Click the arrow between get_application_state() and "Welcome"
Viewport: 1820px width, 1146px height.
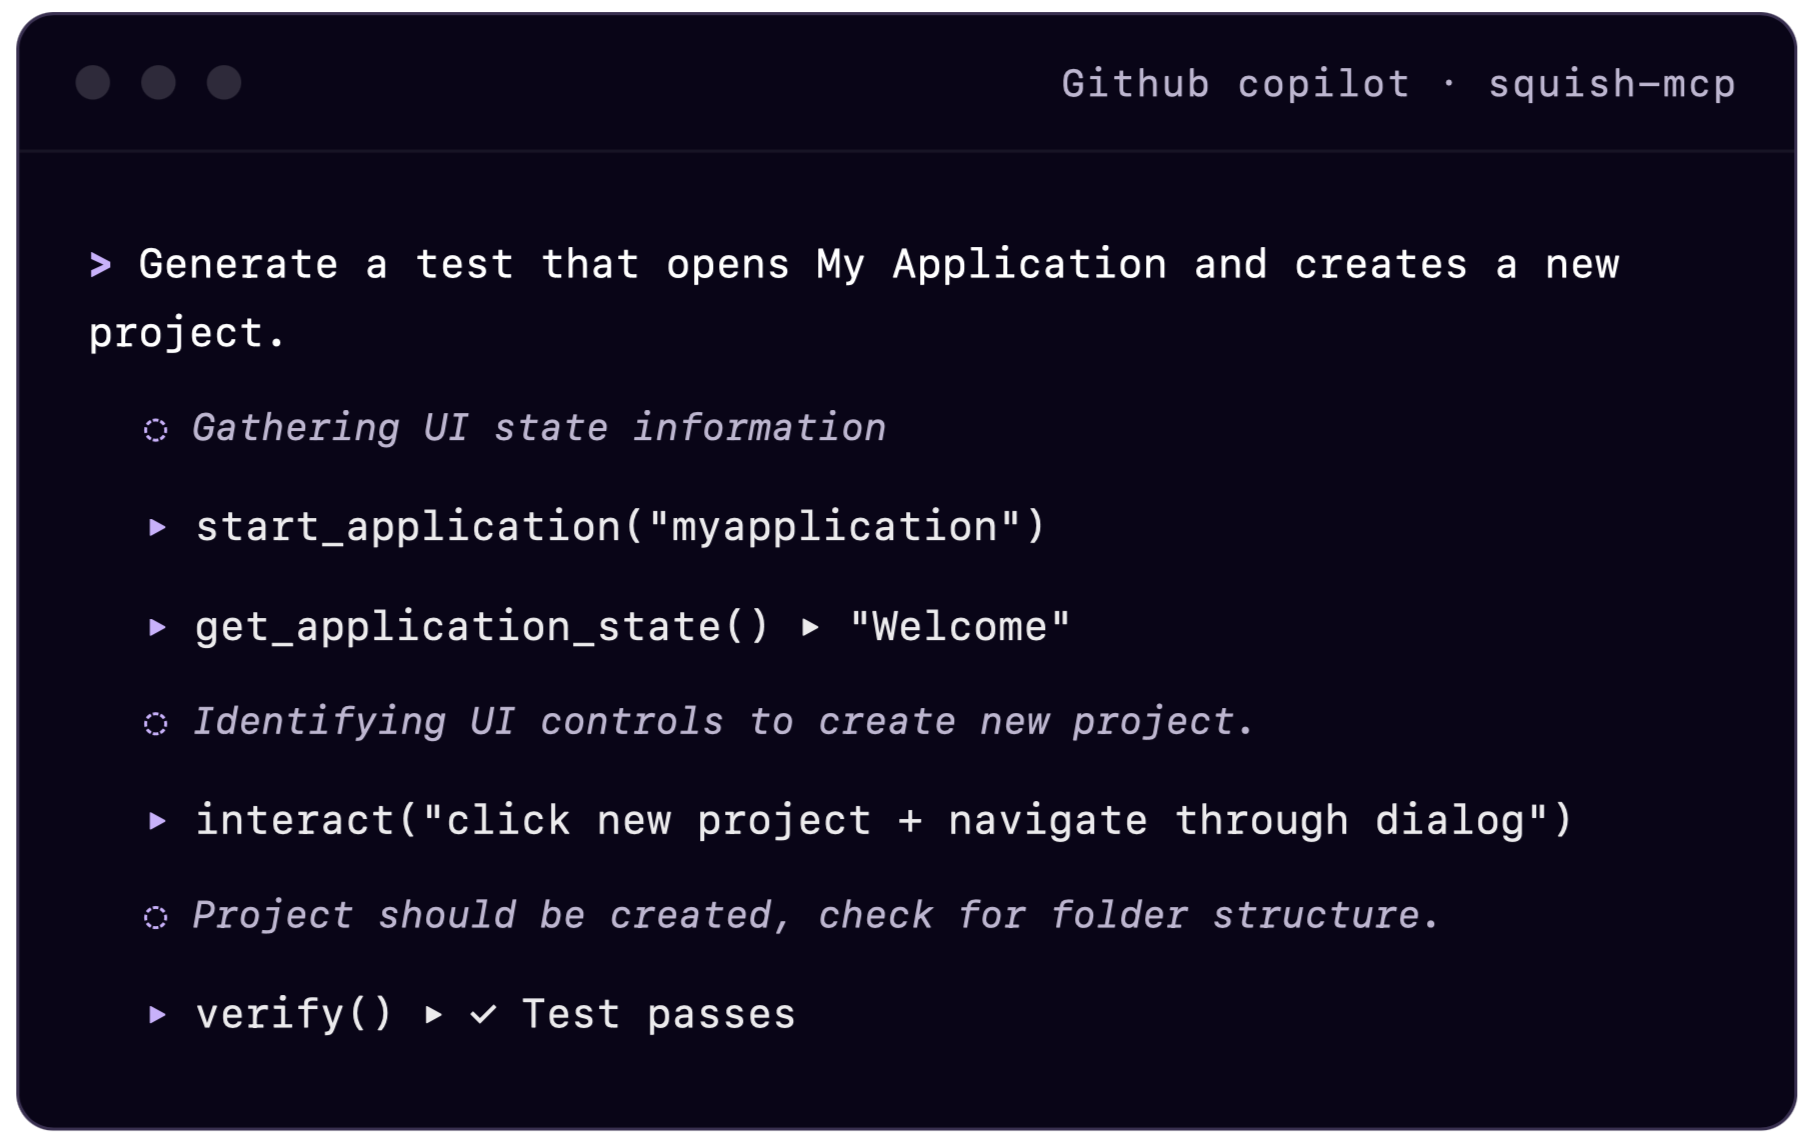(x=810, y=628)
